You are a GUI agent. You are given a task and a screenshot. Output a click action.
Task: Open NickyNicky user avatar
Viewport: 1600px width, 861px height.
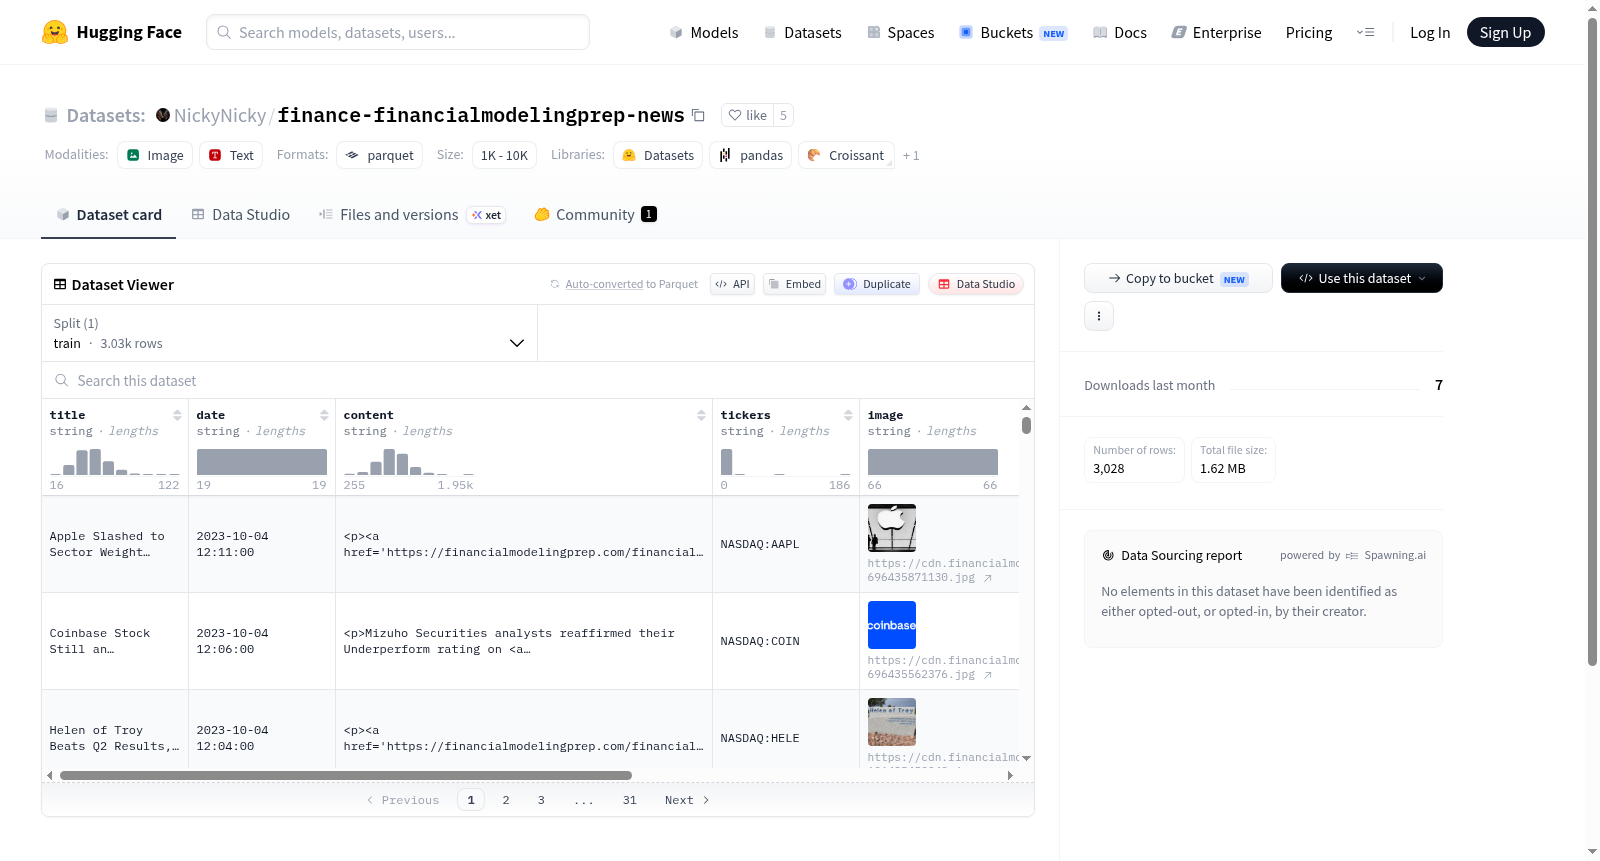[163, 115]
